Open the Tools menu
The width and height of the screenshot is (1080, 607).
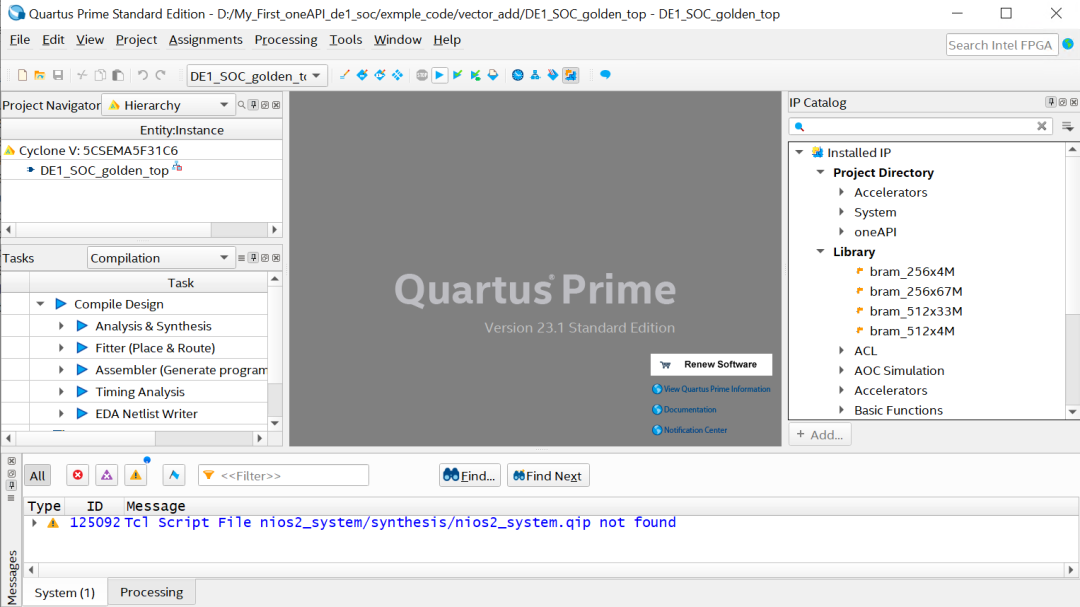(345, 40)
